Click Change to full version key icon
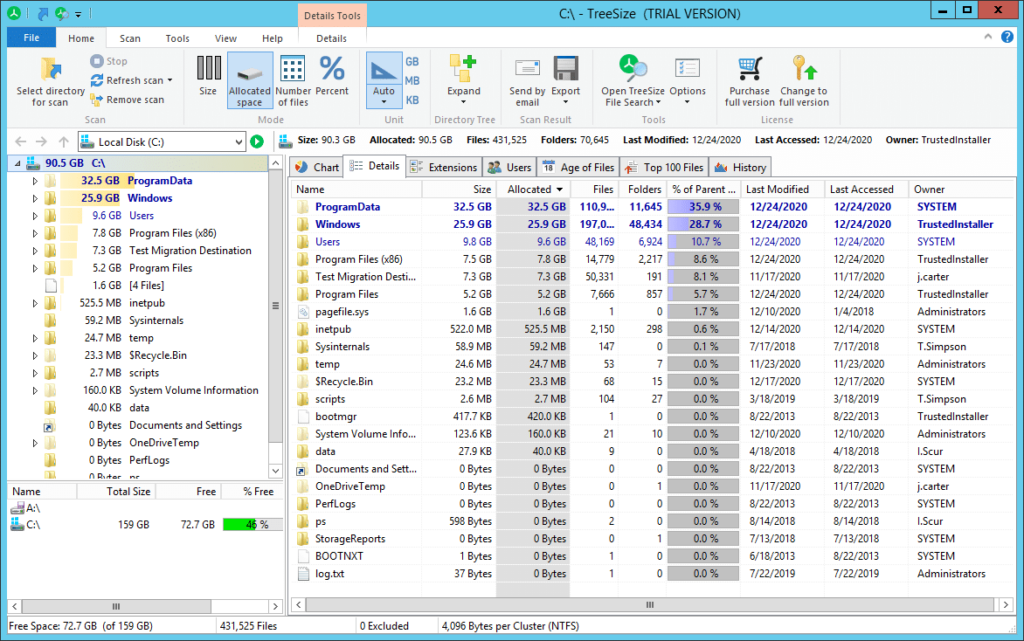The image size is (1024, 641). (804, 70)
